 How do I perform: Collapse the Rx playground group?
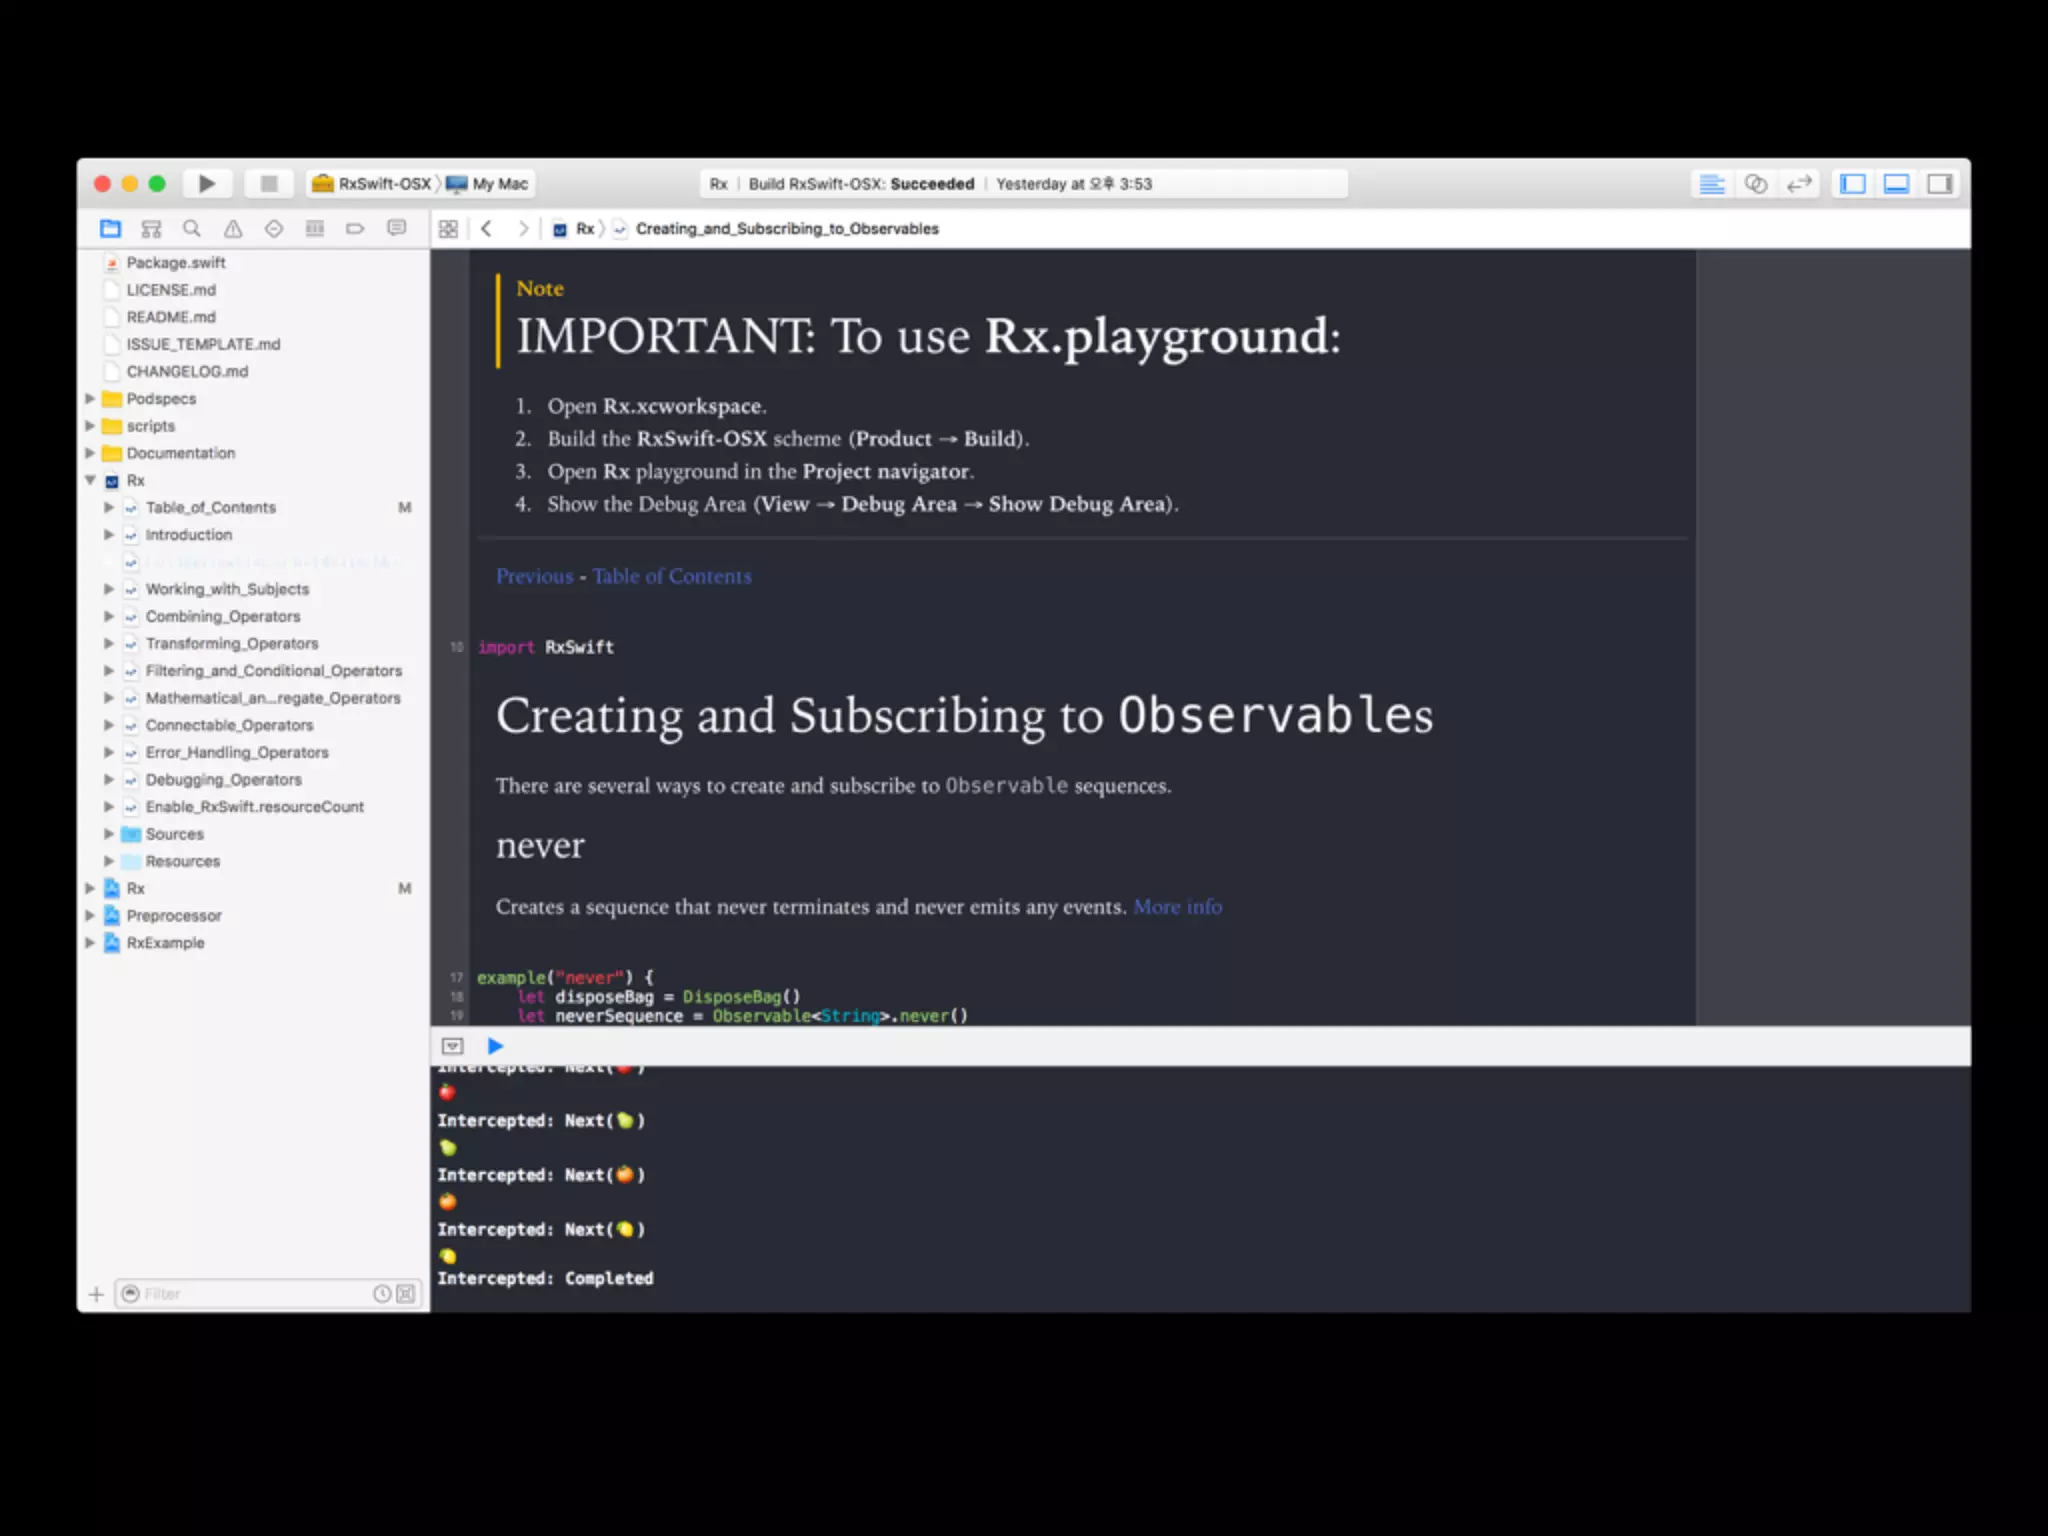(x=90, y=481)
